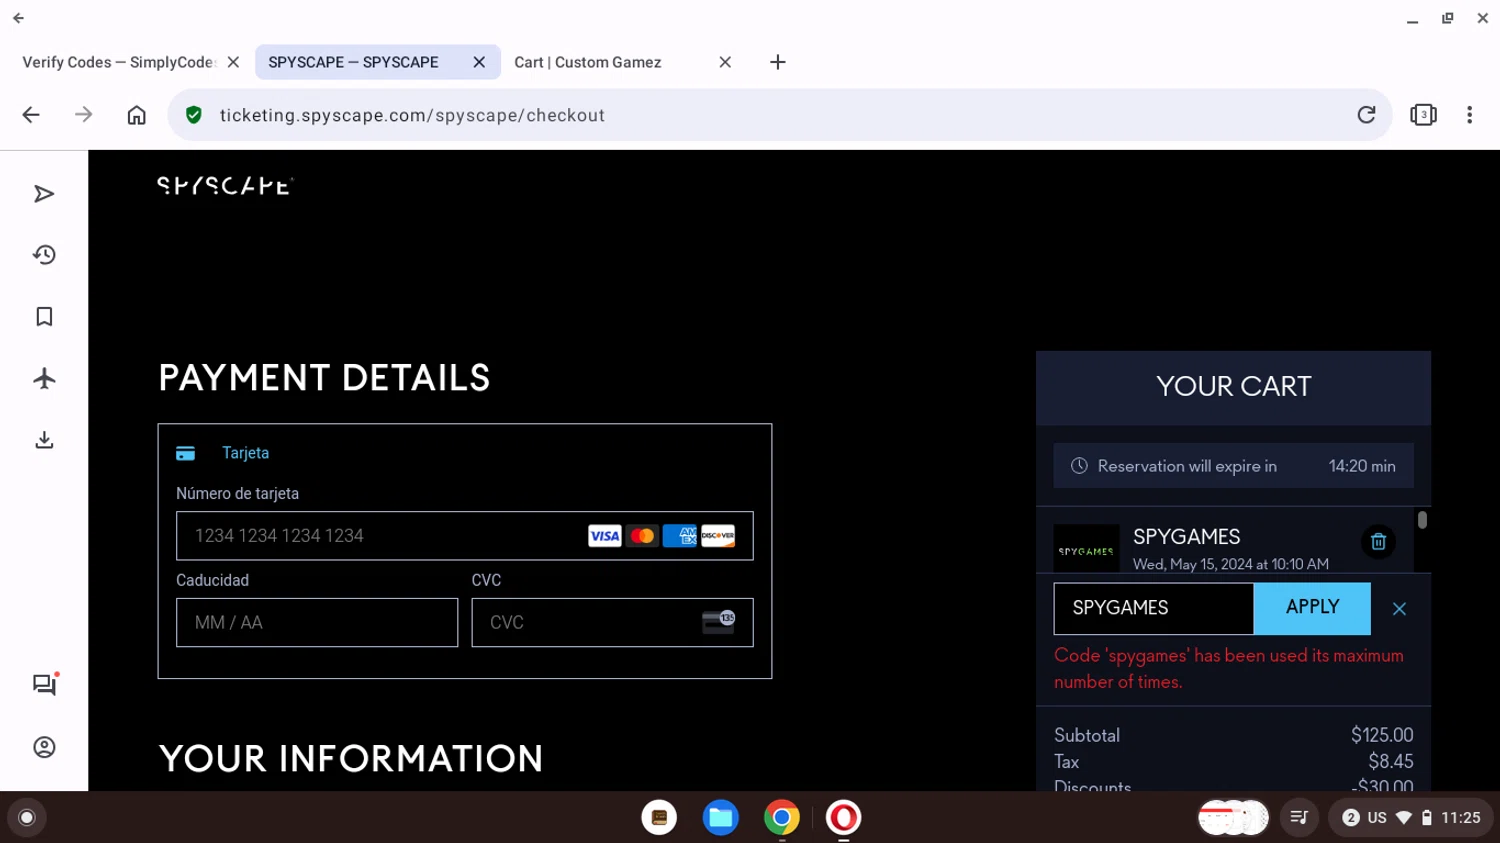The width and height of the screenshot is (1500, 843).
Task: Click the address bar URL
Action: point(412,115)
